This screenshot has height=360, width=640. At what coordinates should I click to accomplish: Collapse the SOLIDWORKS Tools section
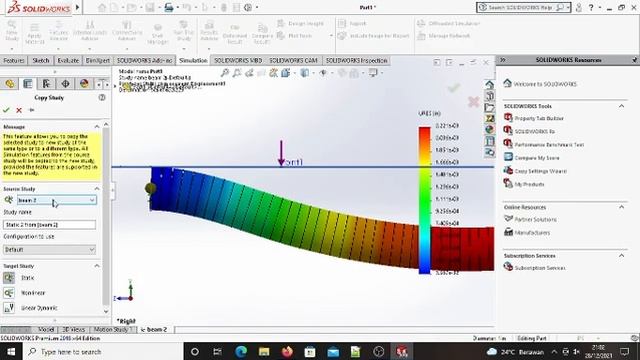pyautogui.click(x=621, y=106)
